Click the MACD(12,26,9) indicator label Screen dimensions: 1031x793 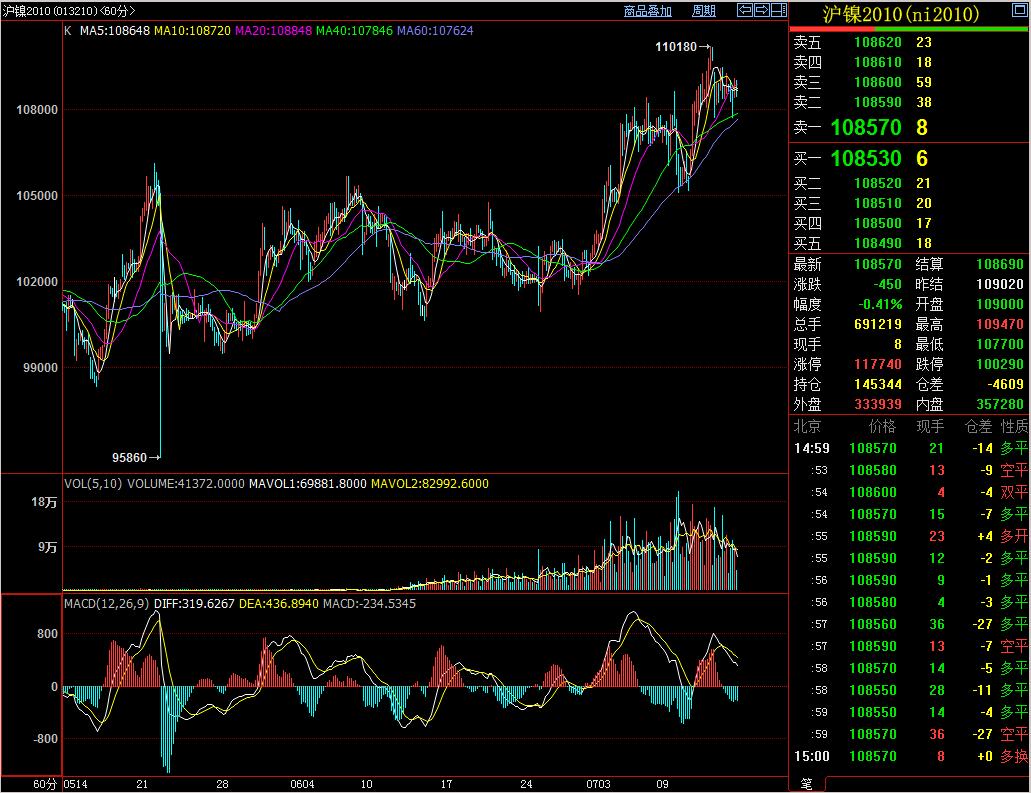tap(107, 604)
